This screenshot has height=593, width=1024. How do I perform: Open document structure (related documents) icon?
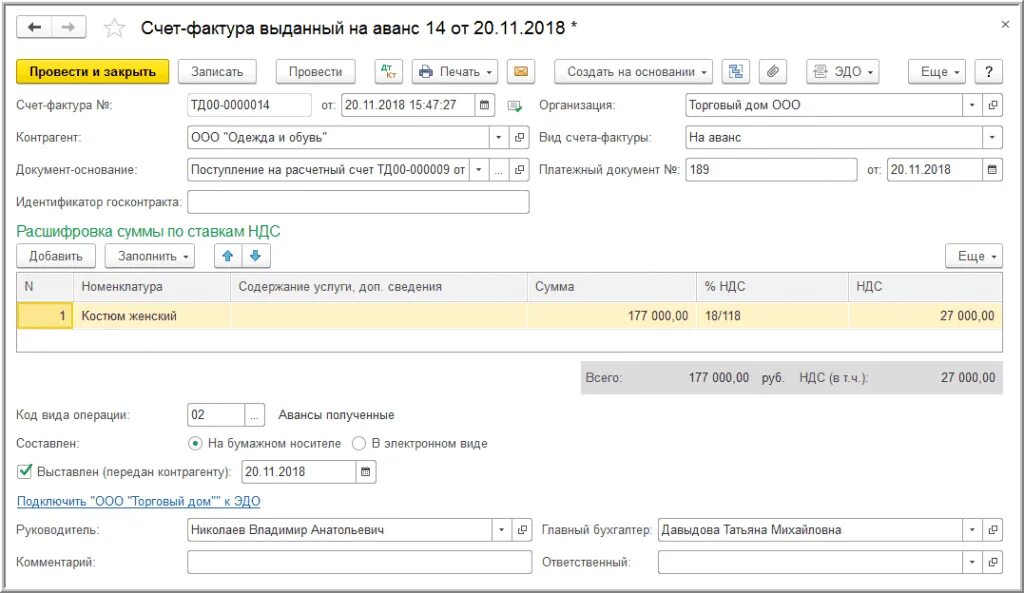(735, 72)
